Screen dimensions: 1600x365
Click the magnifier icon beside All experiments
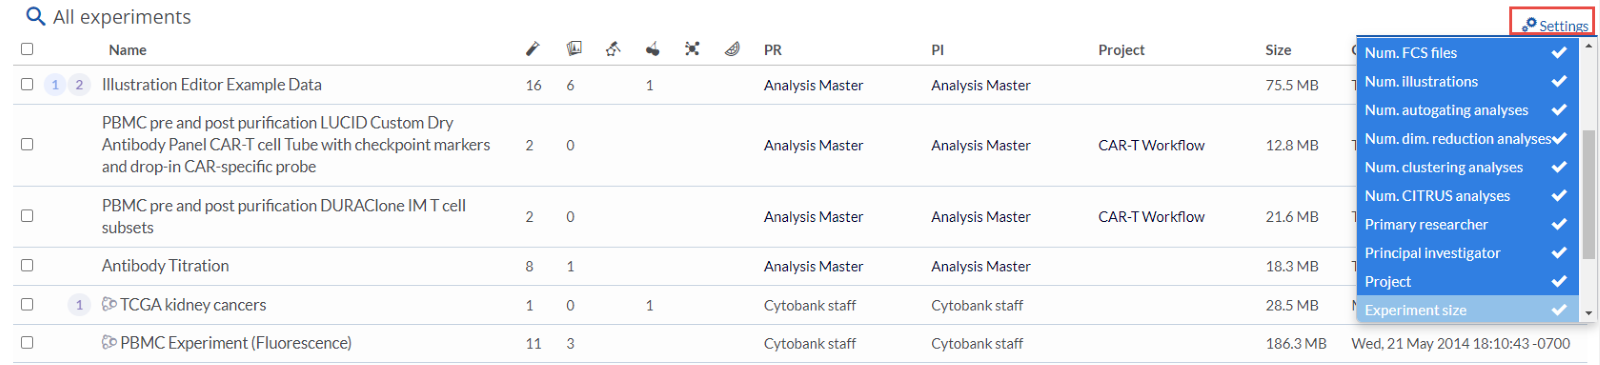35,16
